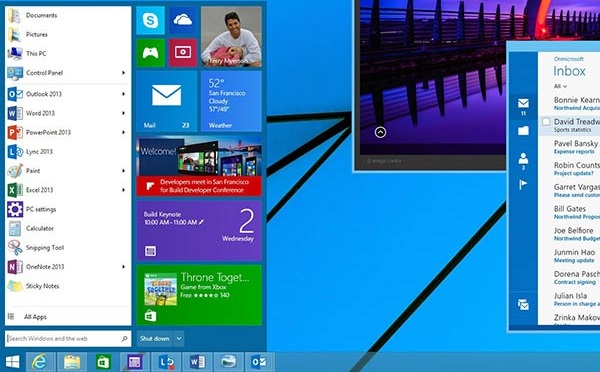This screenshot has width=600, height=372.
Task: Switch to Lync on taskbar
Action: [166, 362]
